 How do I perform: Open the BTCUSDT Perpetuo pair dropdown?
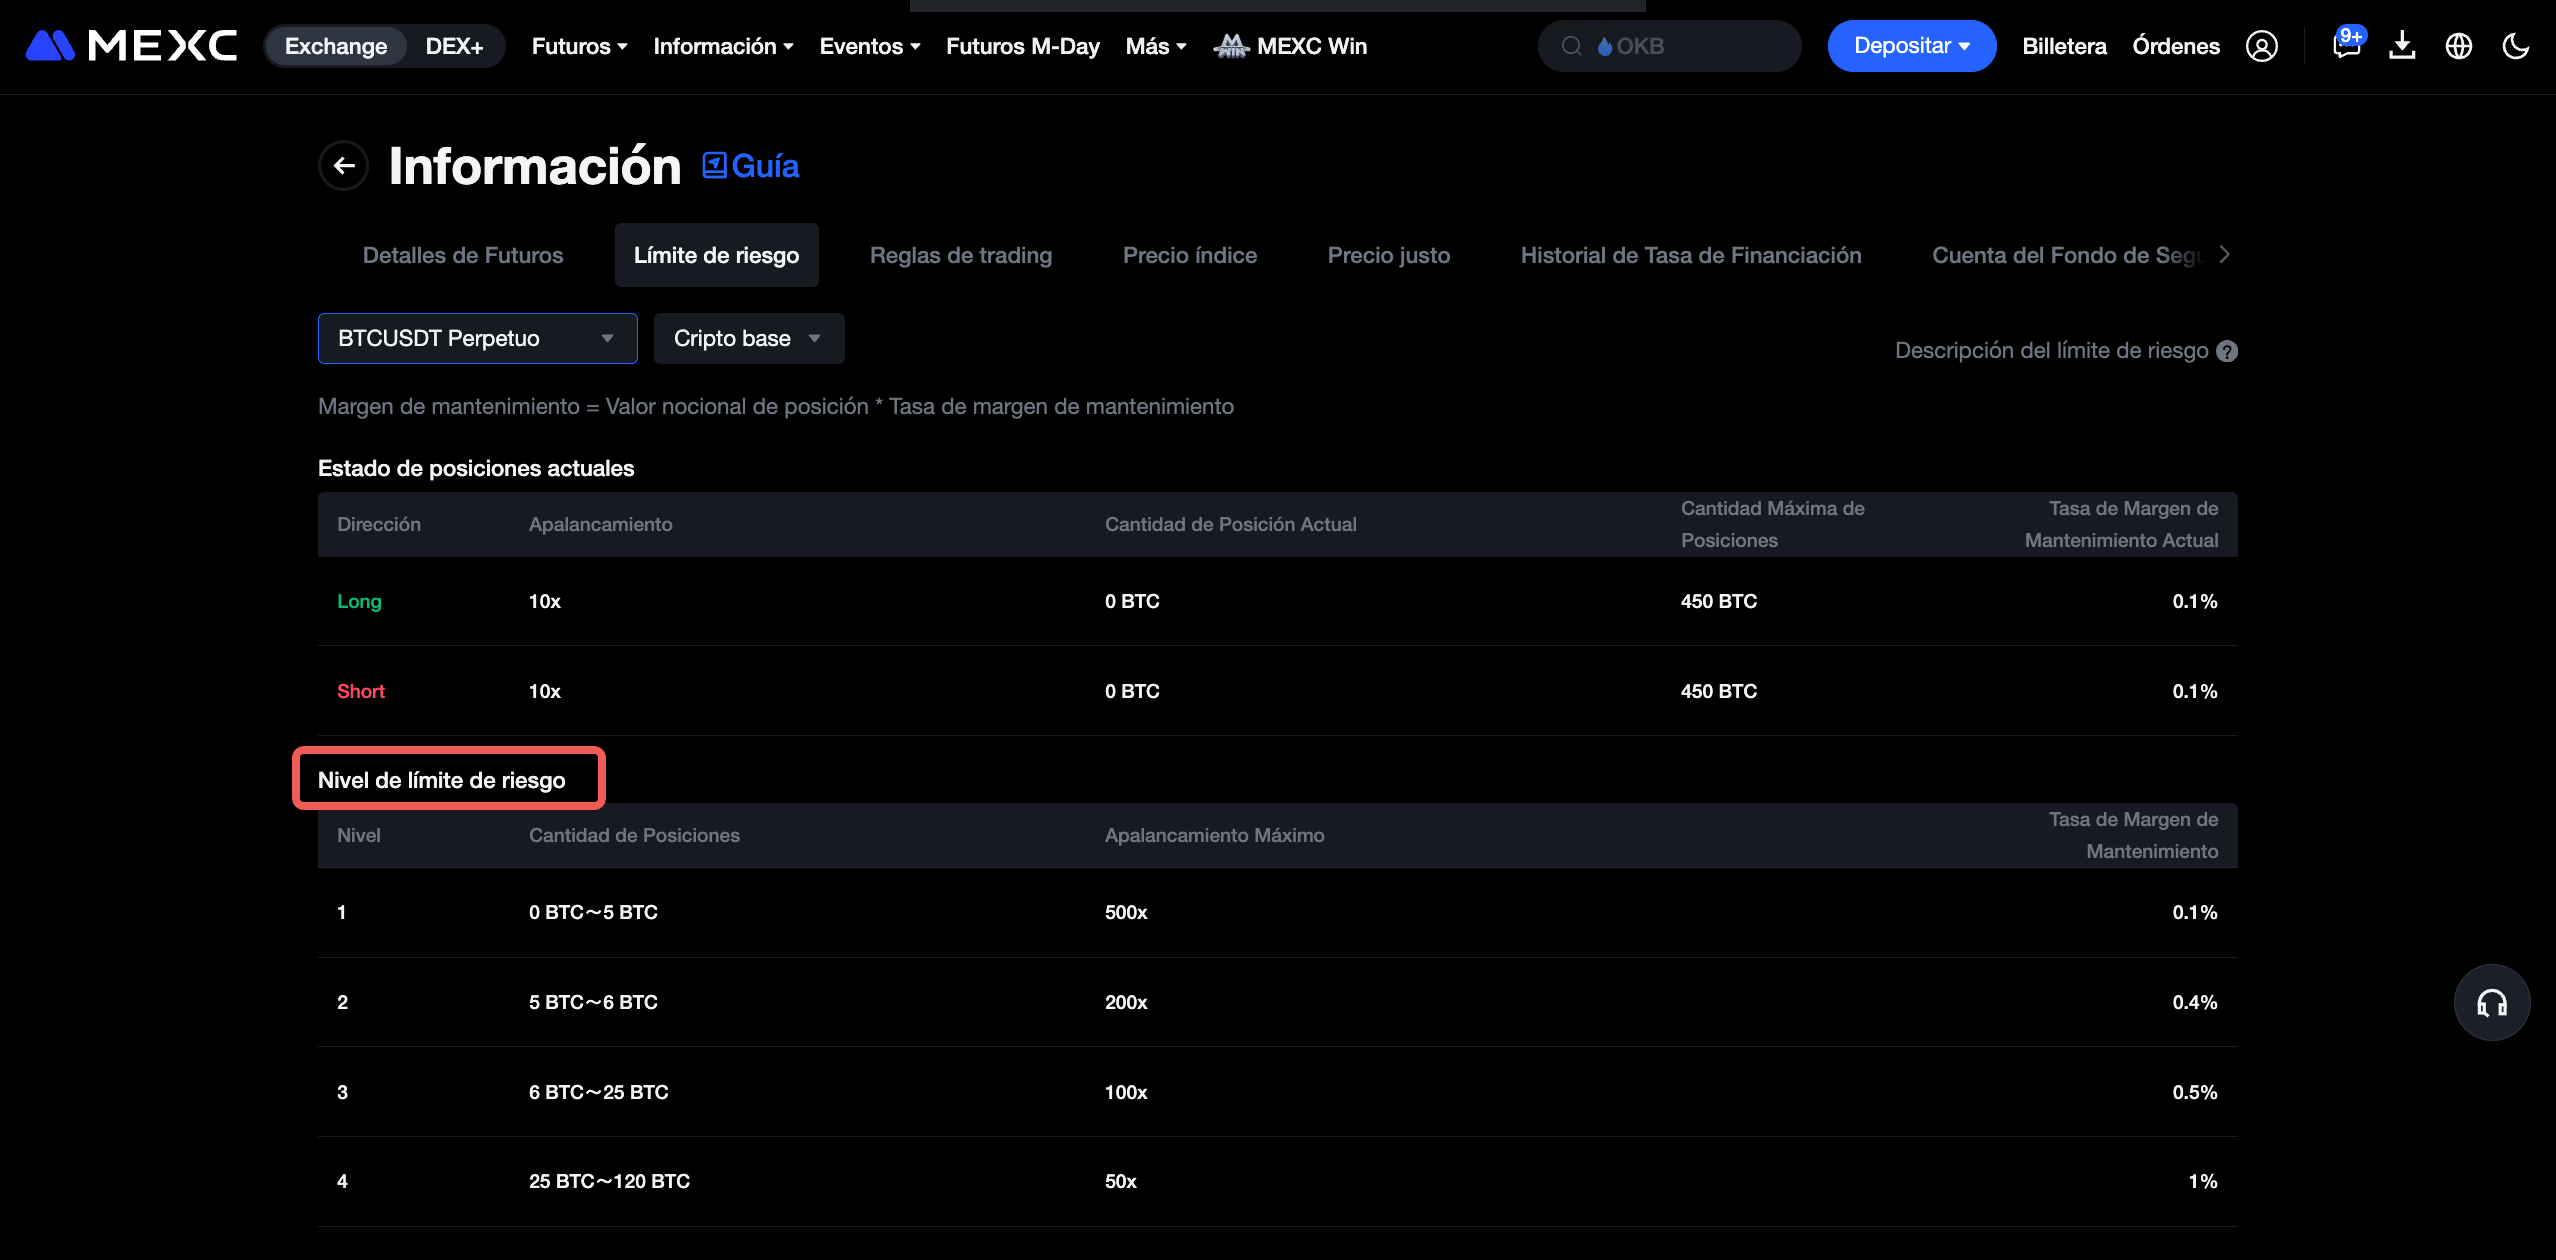click(x=477, y=338)
